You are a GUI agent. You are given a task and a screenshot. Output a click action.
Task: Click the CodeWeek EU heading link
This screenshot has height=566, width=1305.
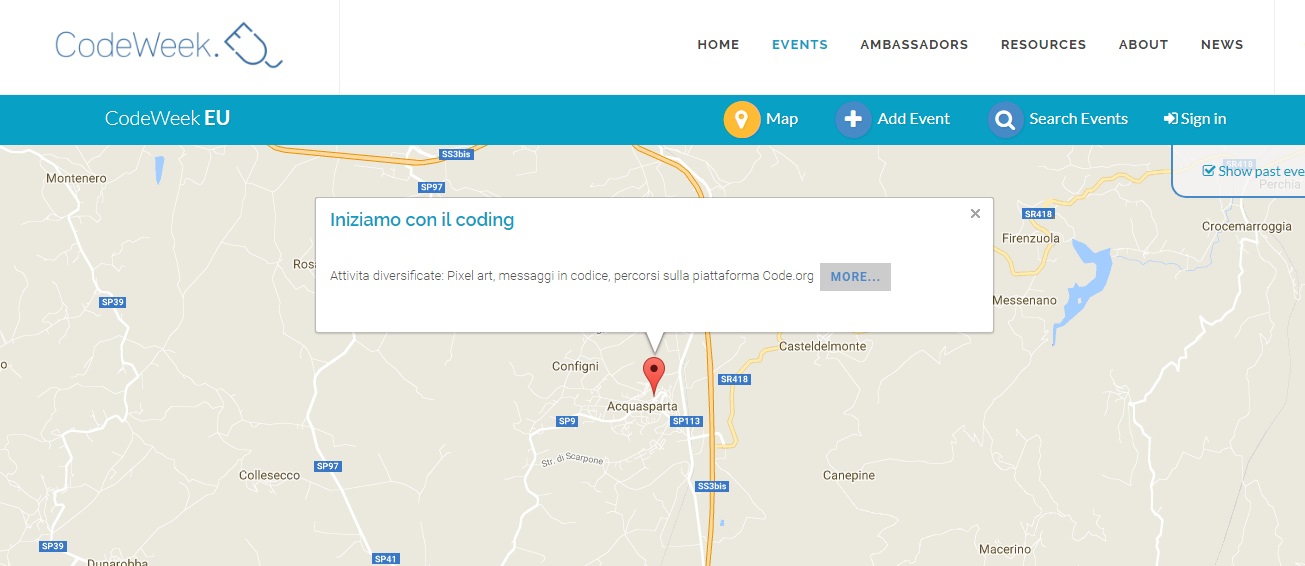pos(167,119)
